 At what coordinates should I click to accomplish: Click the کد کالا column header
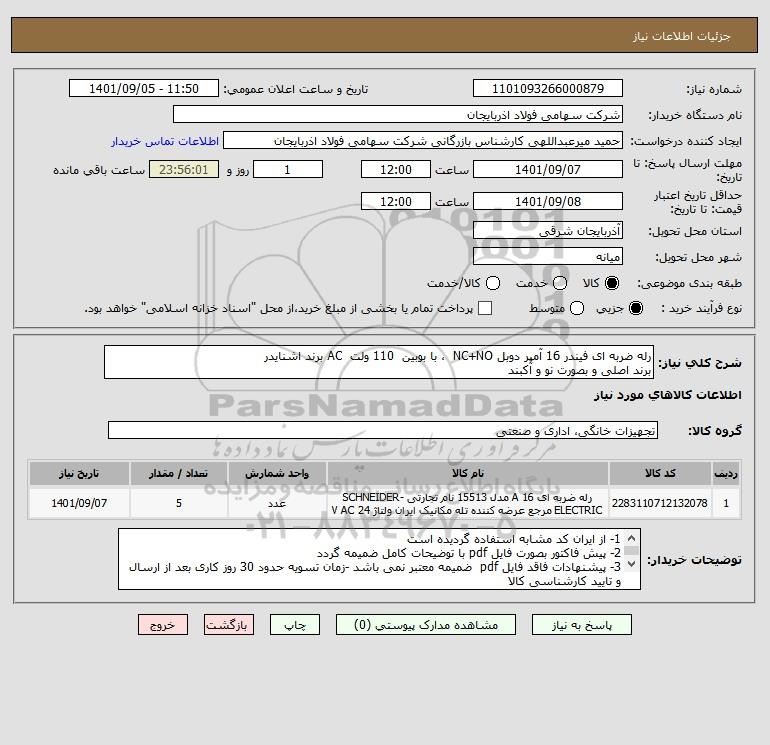pos(660,473)
